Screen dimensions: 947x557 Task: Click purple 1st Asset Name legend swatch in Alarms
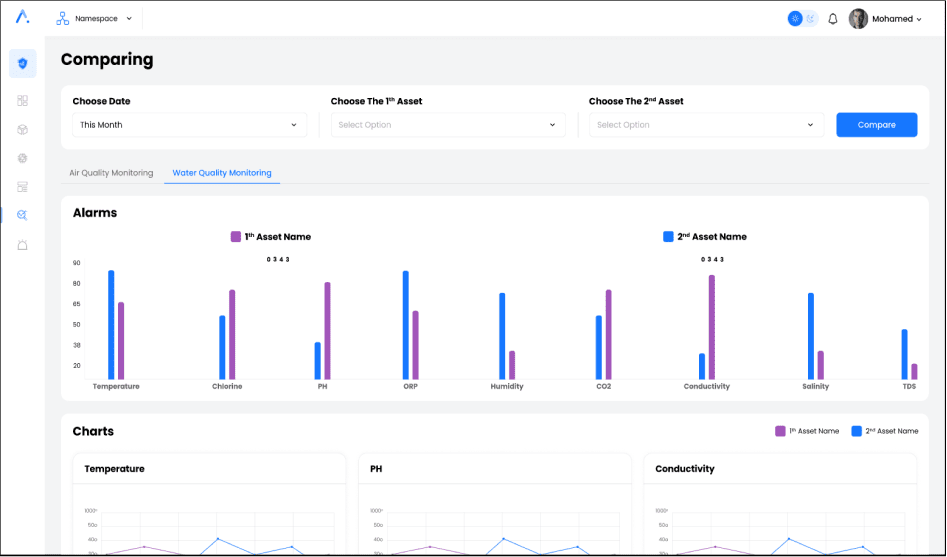[x=236, y=237]
